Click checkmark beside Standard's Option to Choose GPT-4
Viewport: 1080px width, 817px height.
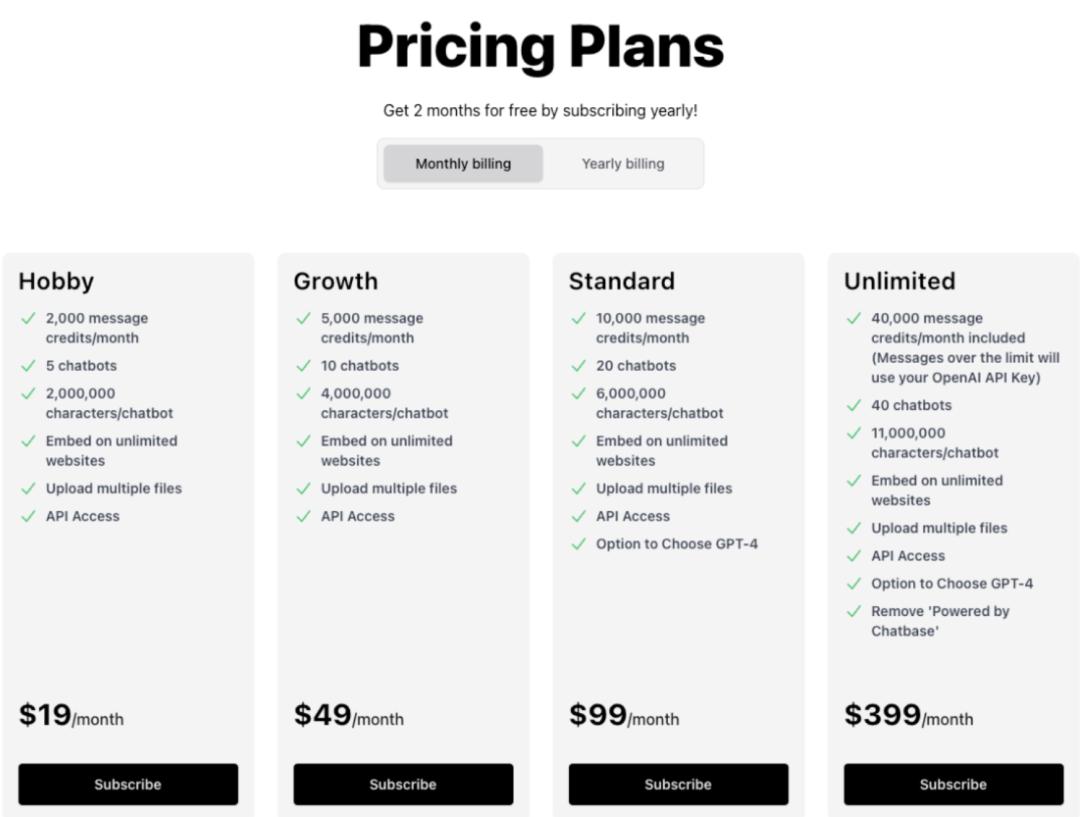point(578,544)
